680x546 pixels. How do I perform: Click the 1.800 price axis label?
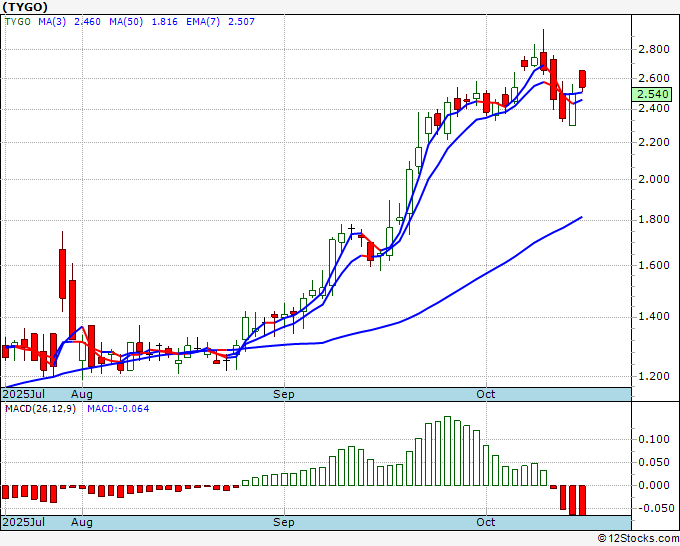coord(654,220)
